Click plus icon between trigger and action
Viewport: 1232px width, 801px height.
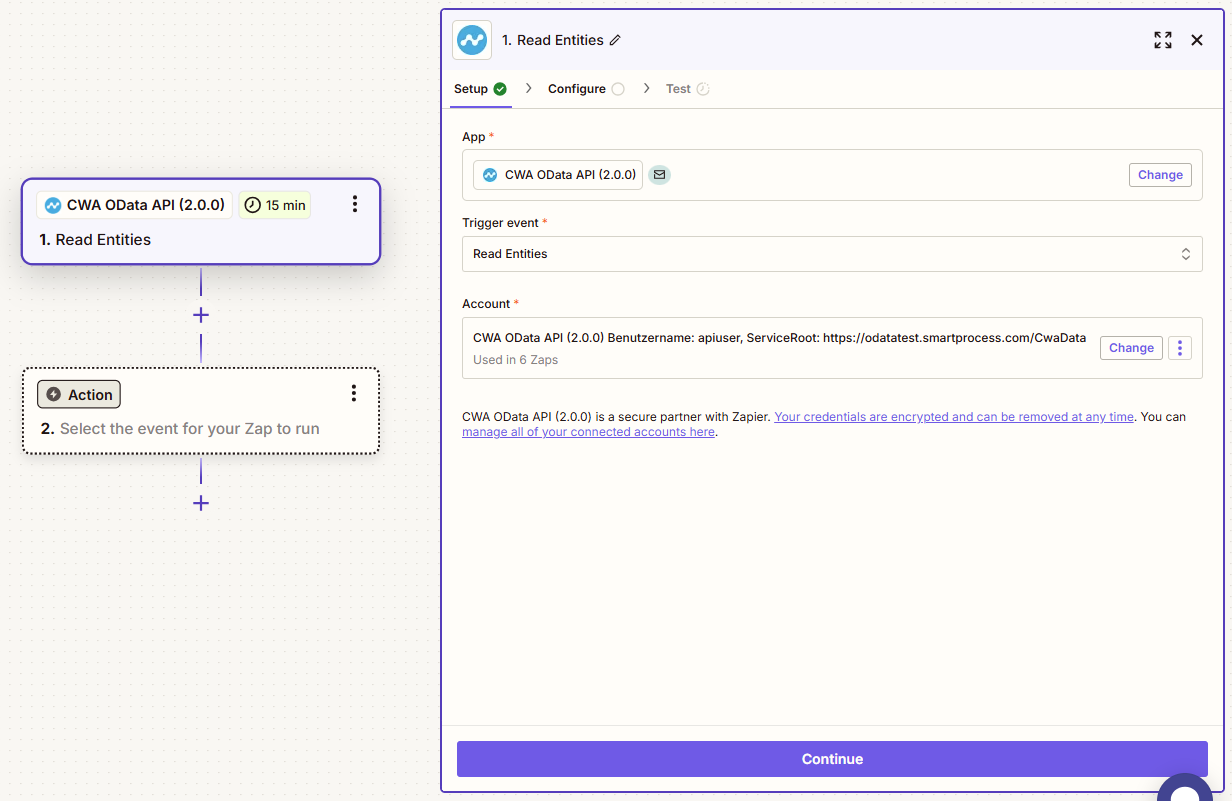pyautogui.click(x=201, y=315)
